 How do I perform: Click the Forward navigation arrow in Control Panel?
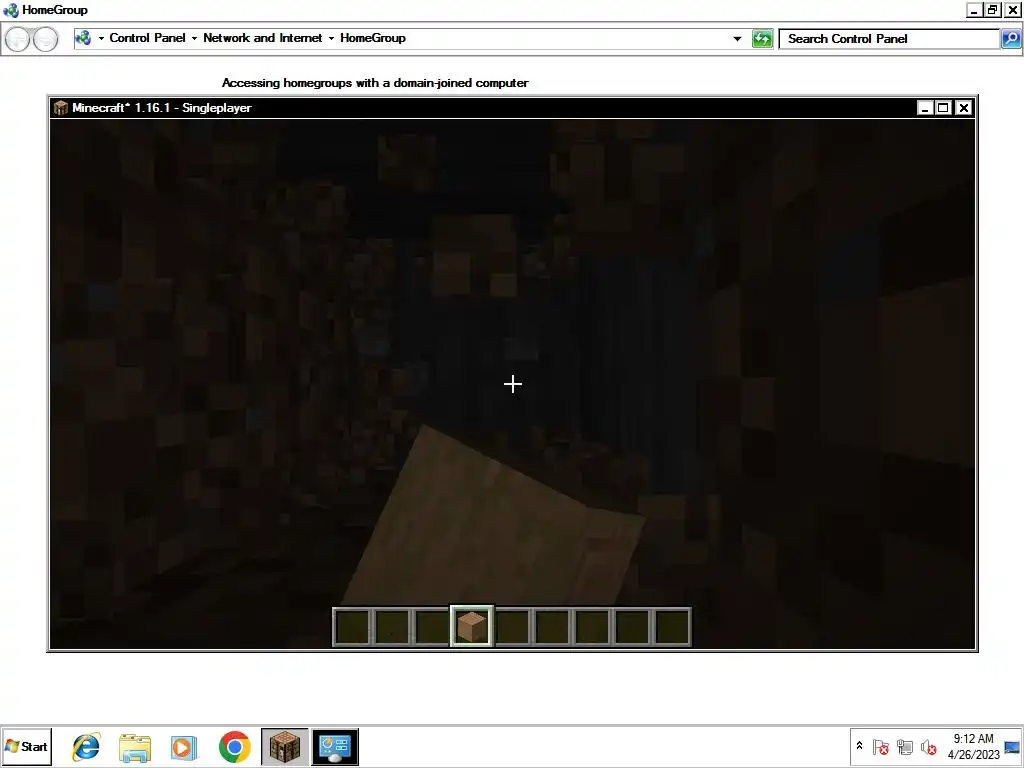coord(45,39)
